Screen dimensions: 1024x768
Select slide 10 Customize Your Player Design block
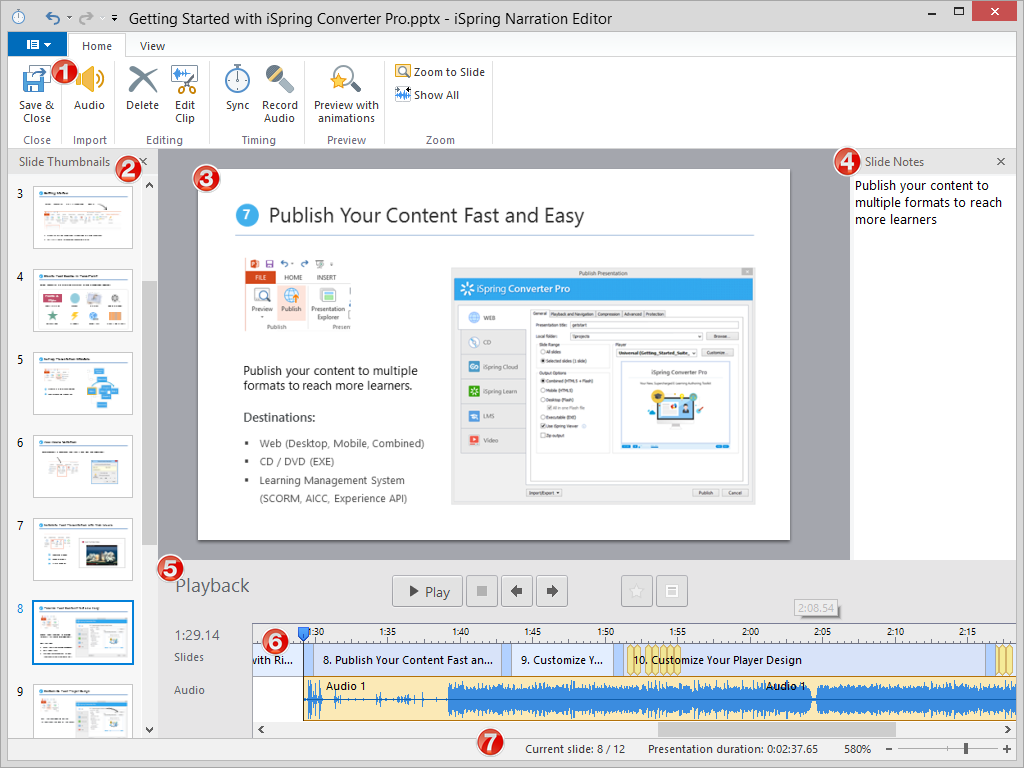tap(805, 660)
